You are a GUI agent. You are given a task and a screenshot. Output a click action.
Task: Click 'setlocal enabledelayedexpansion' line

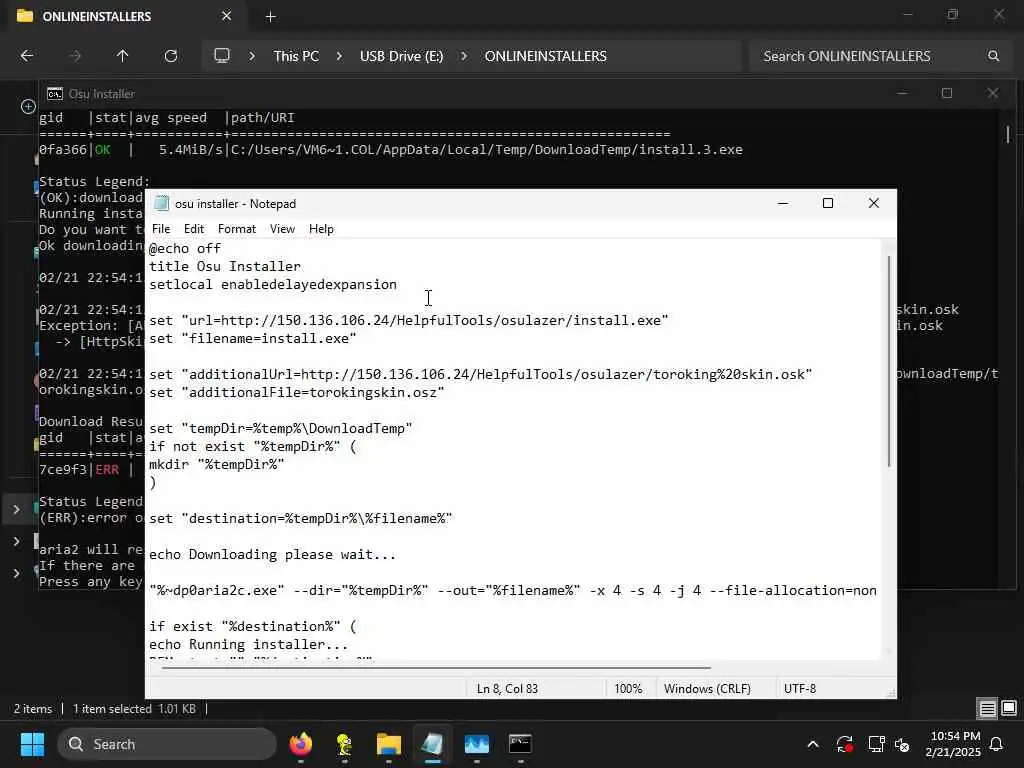click(273, 285)
